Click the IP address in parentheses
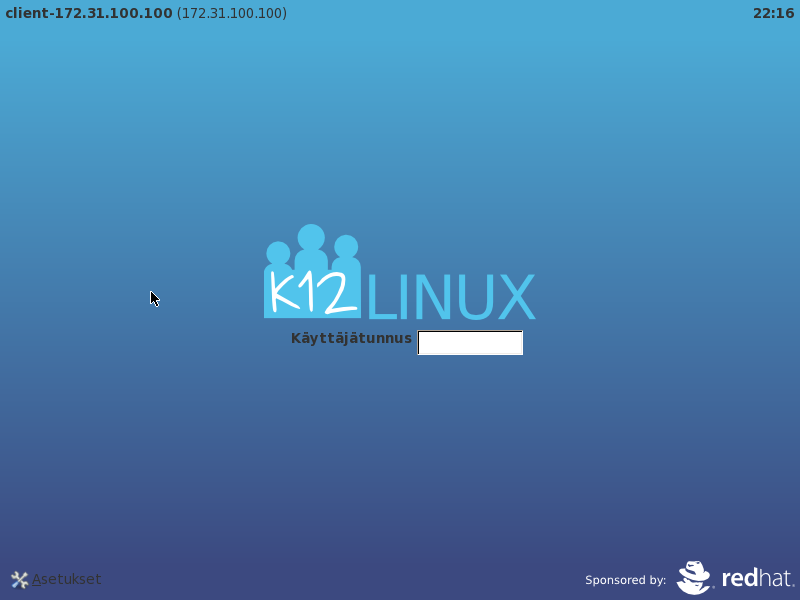This screenshot has height=600, width=800. pos(232,13)
